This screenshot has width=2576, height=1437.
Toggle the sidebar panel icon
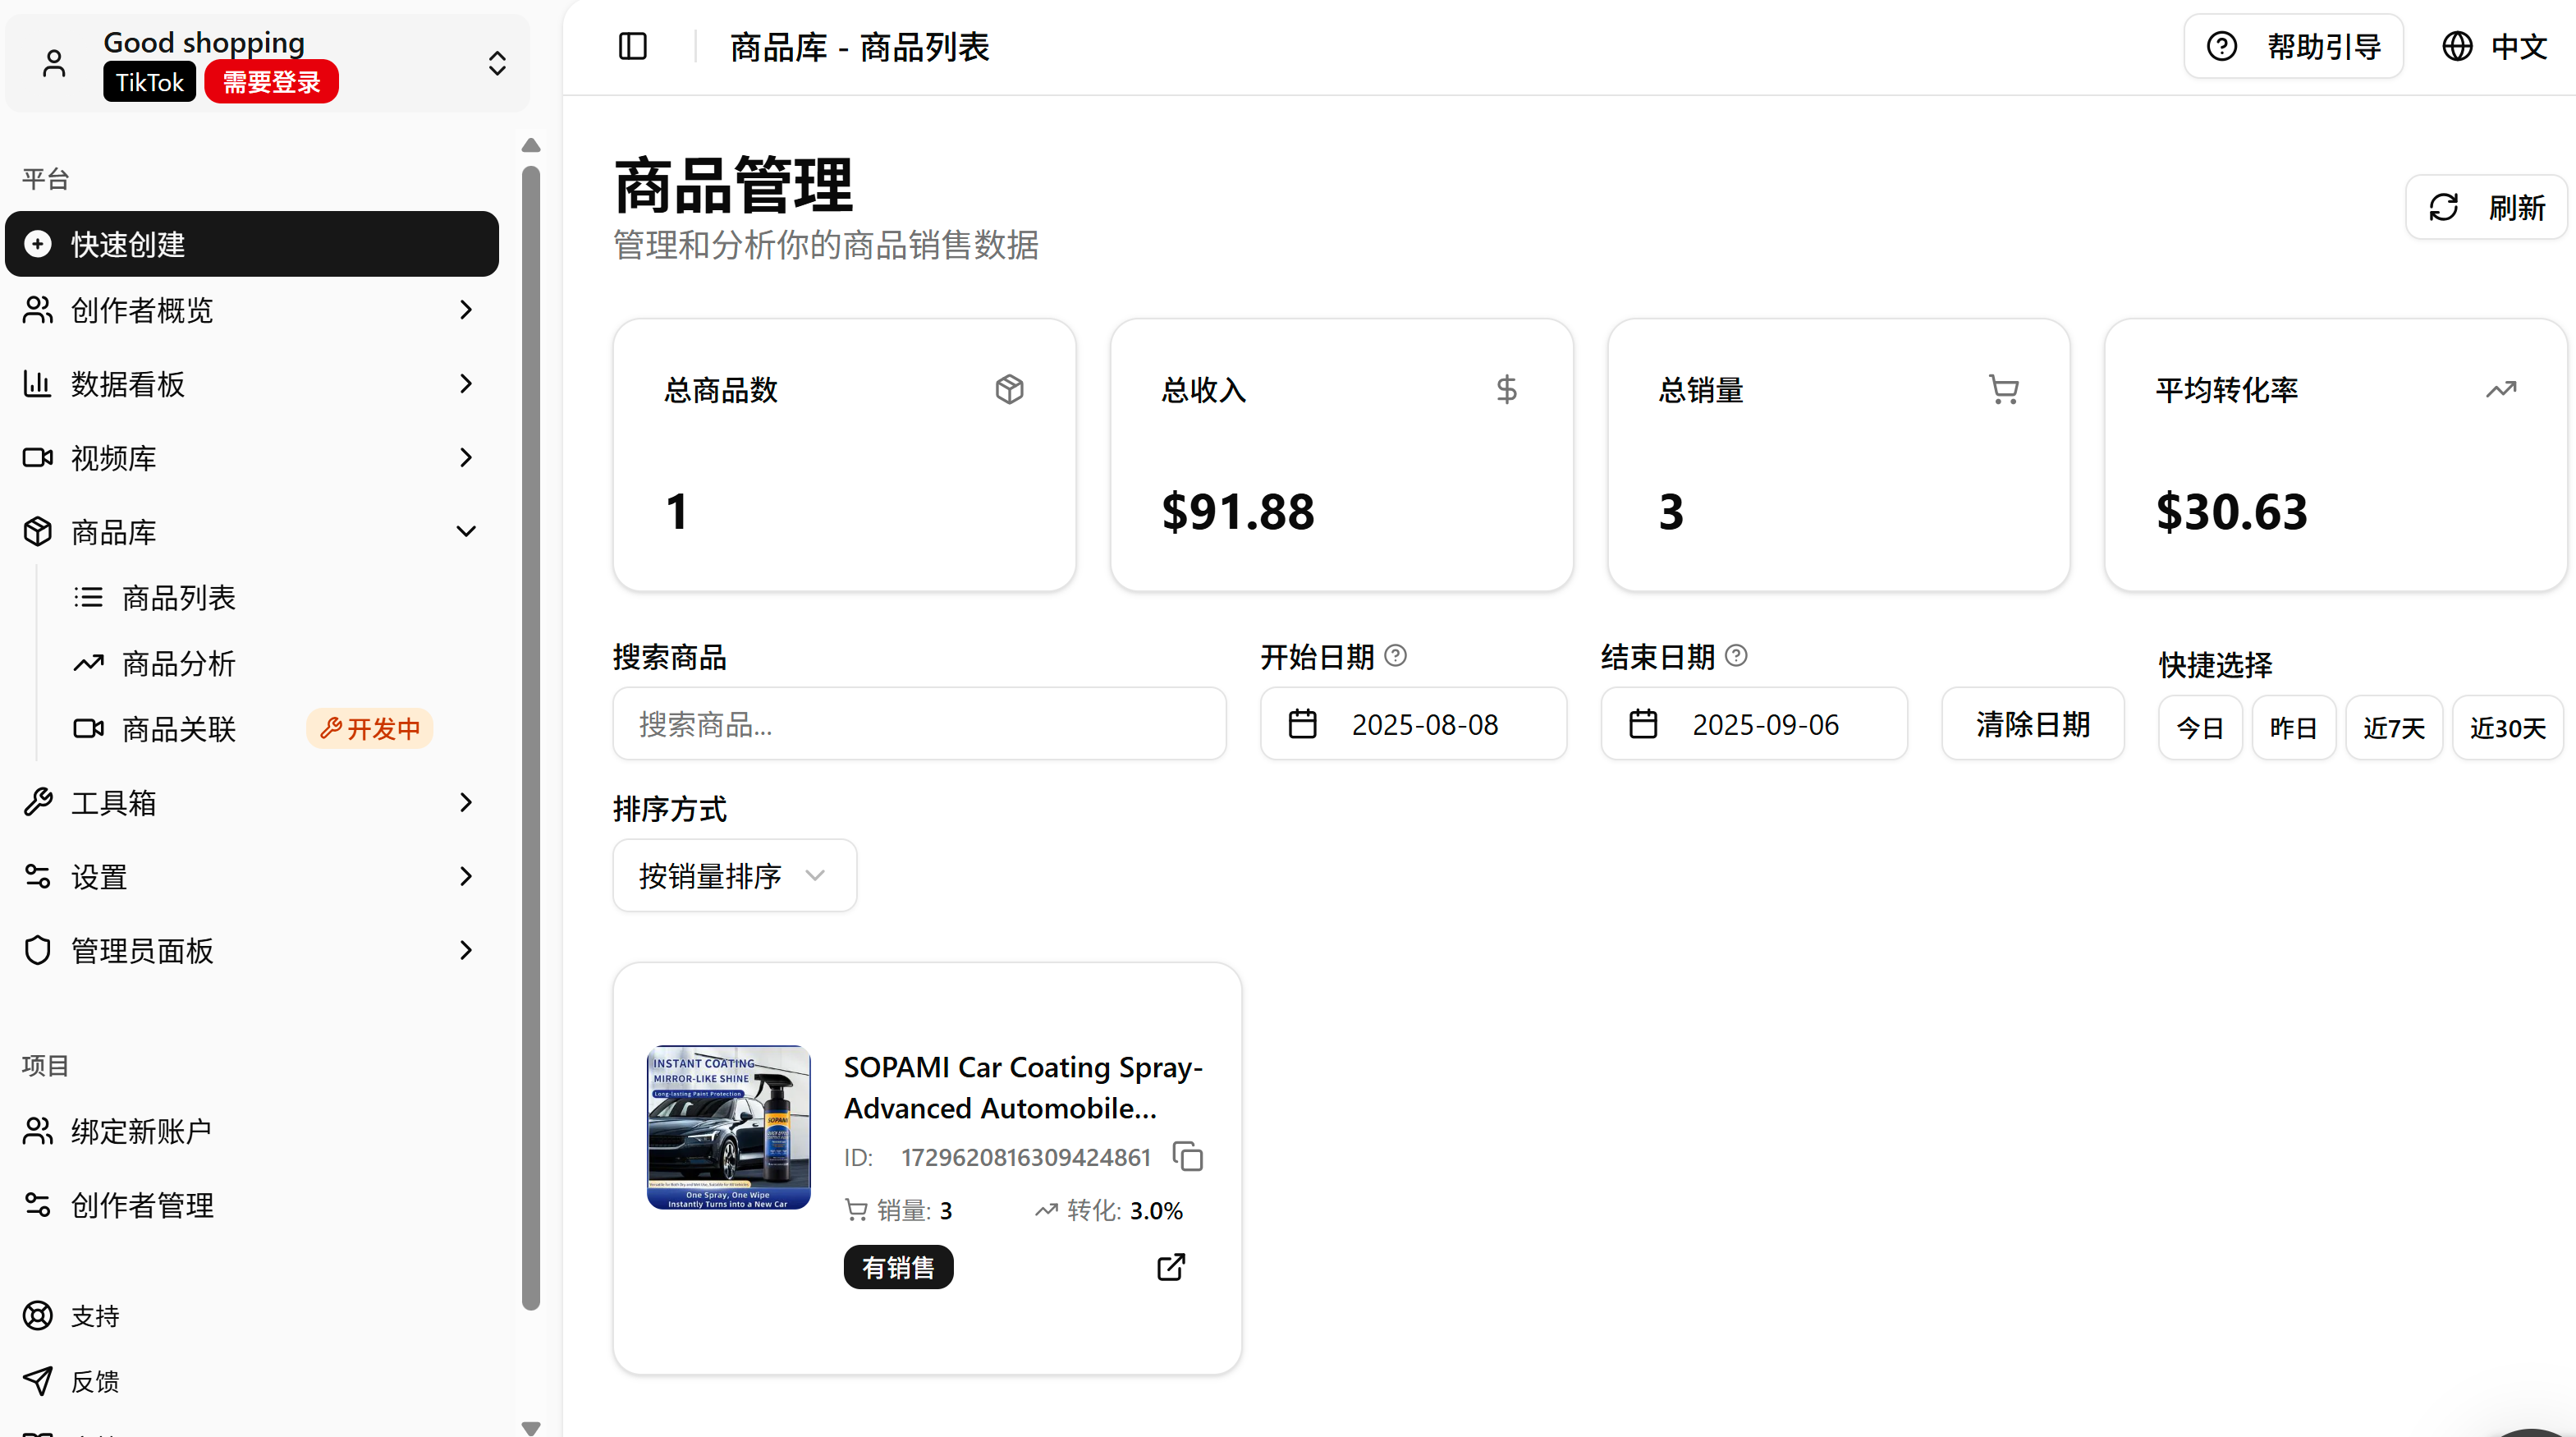point(632,47)
